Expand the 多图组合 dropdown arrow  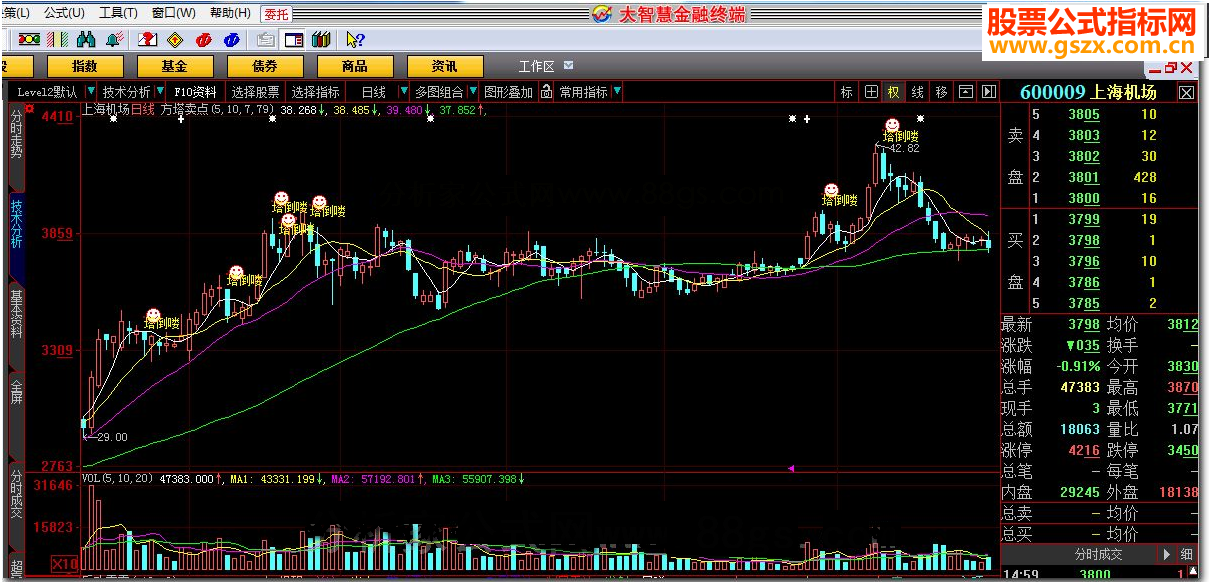click(x=472, y=92)
